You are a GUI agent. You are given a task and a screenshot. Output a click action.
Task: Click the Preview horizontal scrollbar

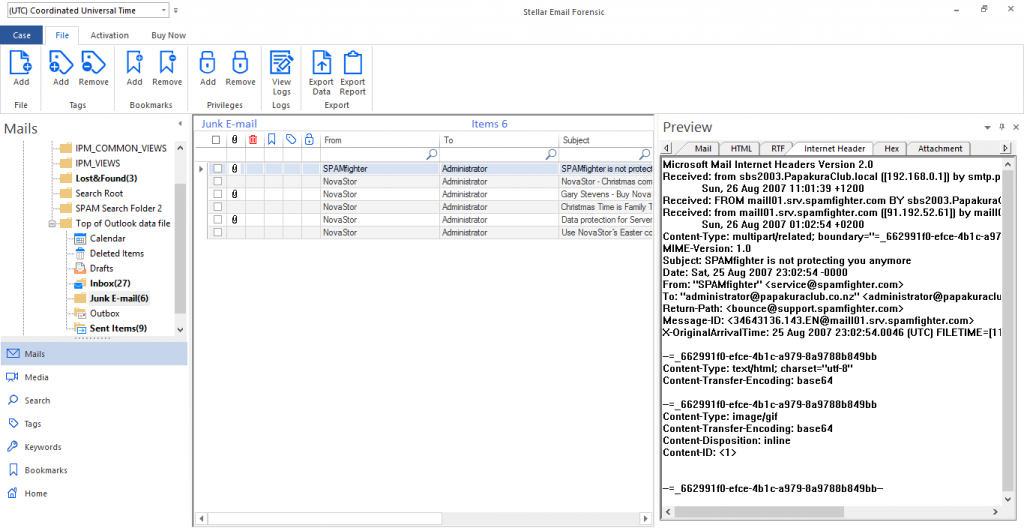pos(760,512)
